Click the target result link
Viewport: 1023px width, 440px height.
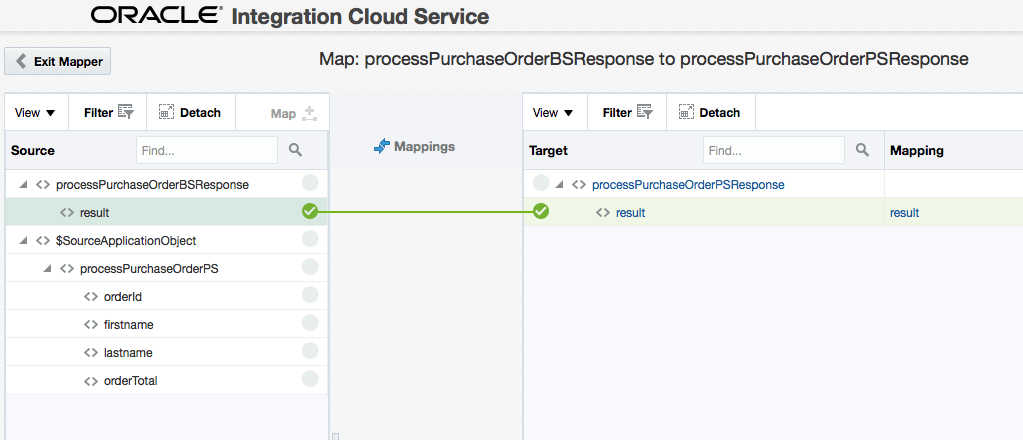coord(630,213)
